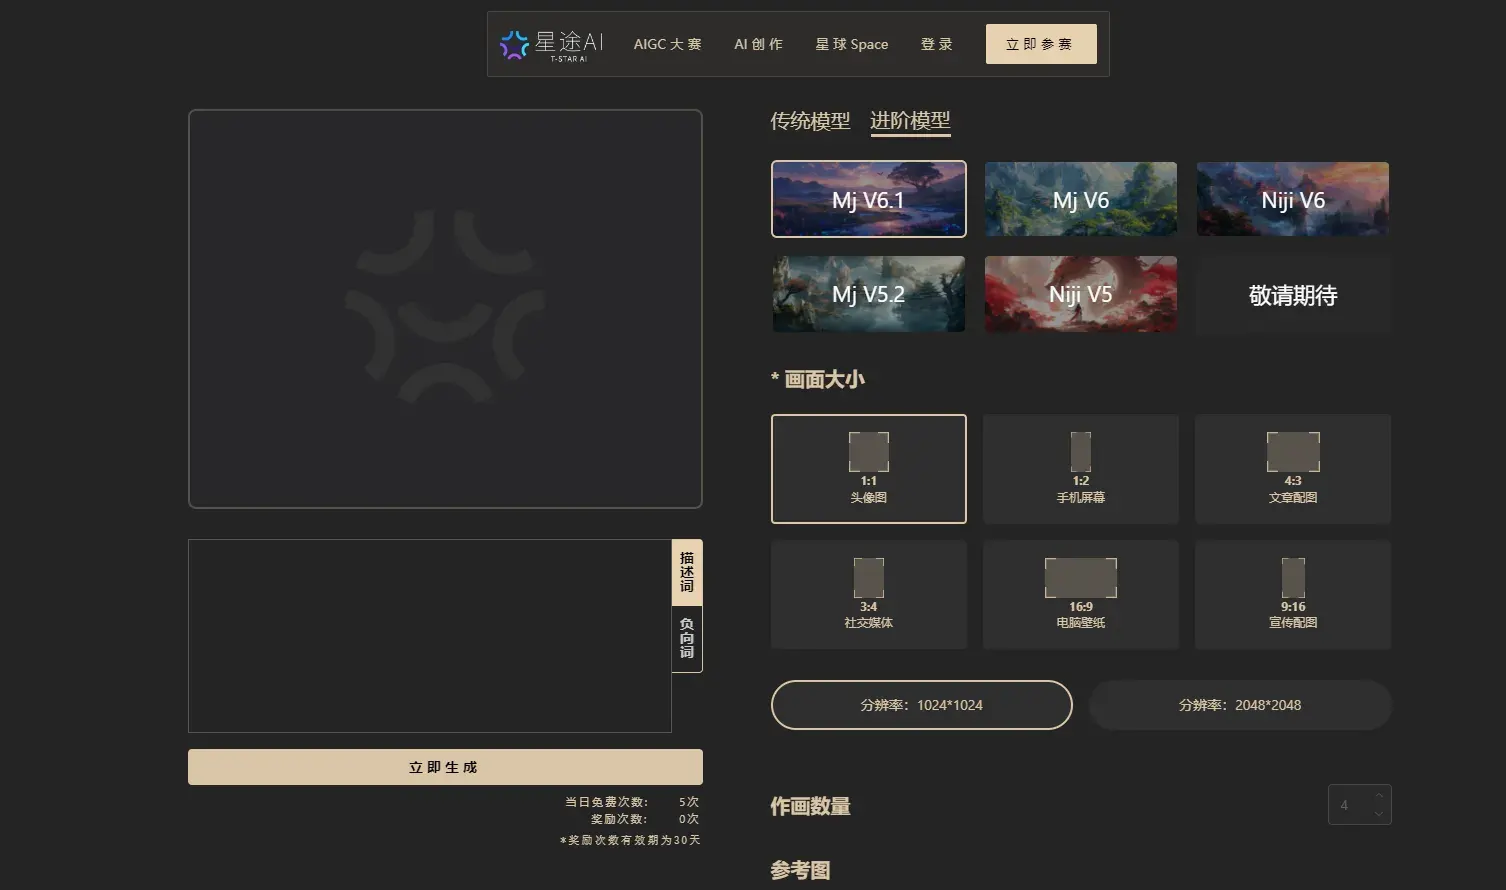
Task: Switch to the 负向词 prompt tab
Action: point(687,639)
